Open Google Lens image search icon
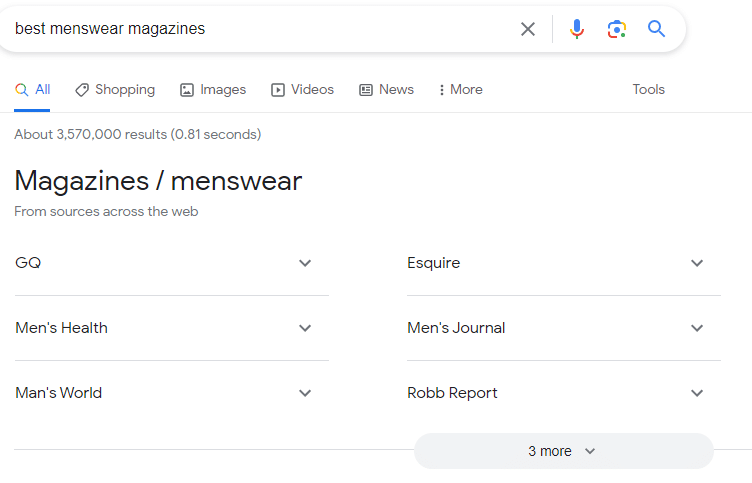This screenshot has width=752, height=483. [x=617, y=29]
